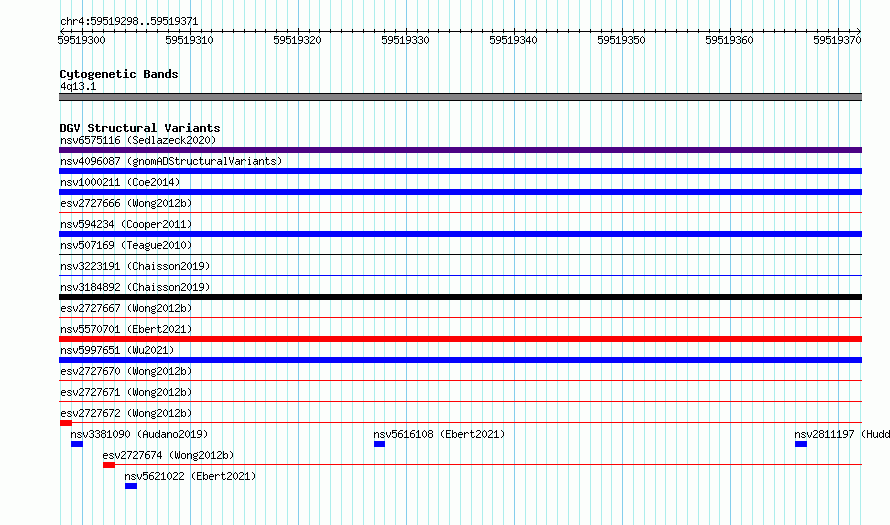The image size is (890, 525).
Task: Open variant nsv1000211 (Coe2014) label
Action: point(120,182)
